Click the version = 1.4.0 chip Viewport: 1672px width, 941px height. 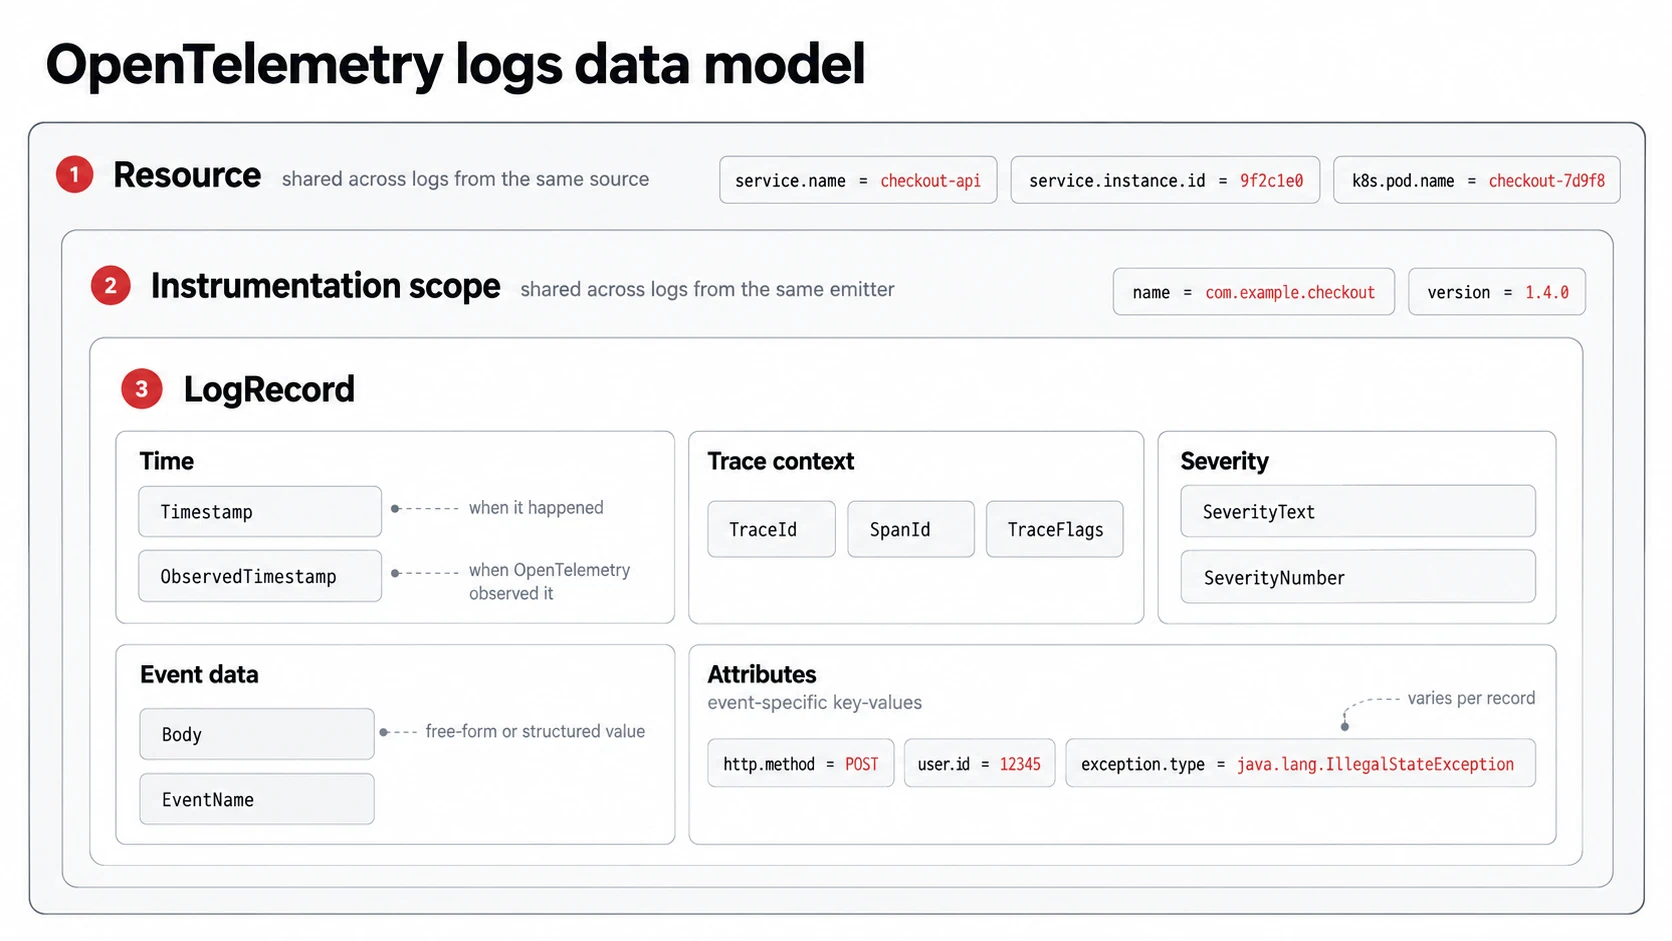[x=1497, y=292]
